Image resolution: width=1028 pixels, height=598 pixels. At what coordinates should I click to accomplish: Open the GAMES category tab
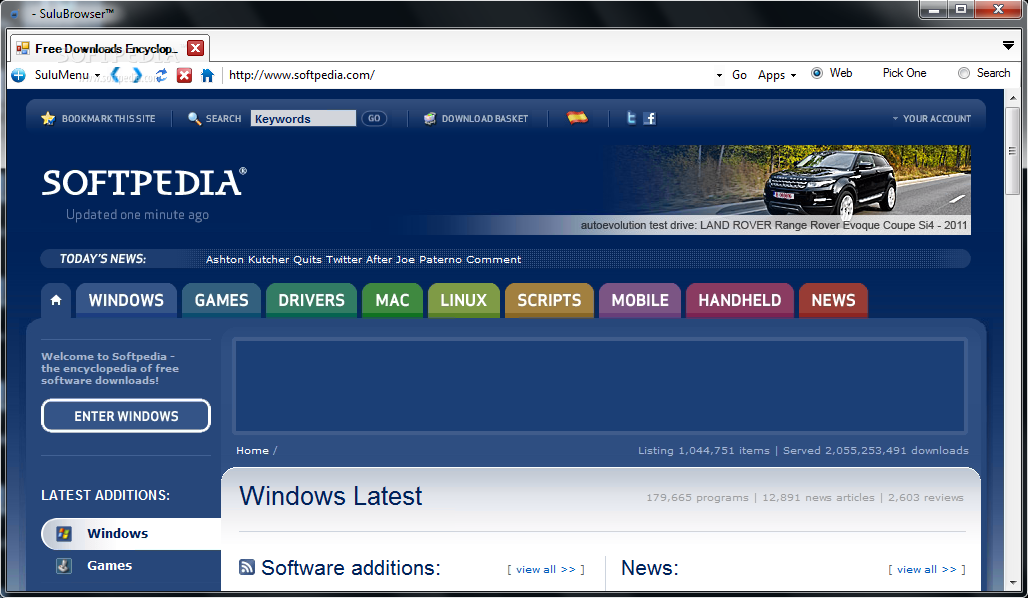click(222, 300)
